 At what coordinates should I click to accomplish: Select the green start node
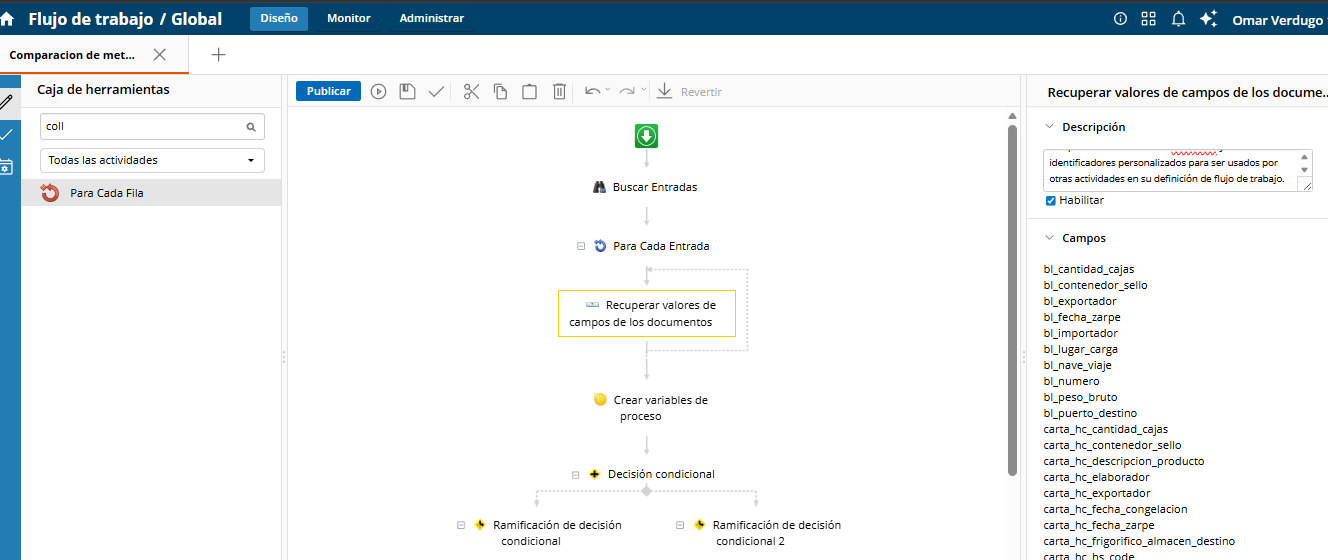tap(647, 136)
